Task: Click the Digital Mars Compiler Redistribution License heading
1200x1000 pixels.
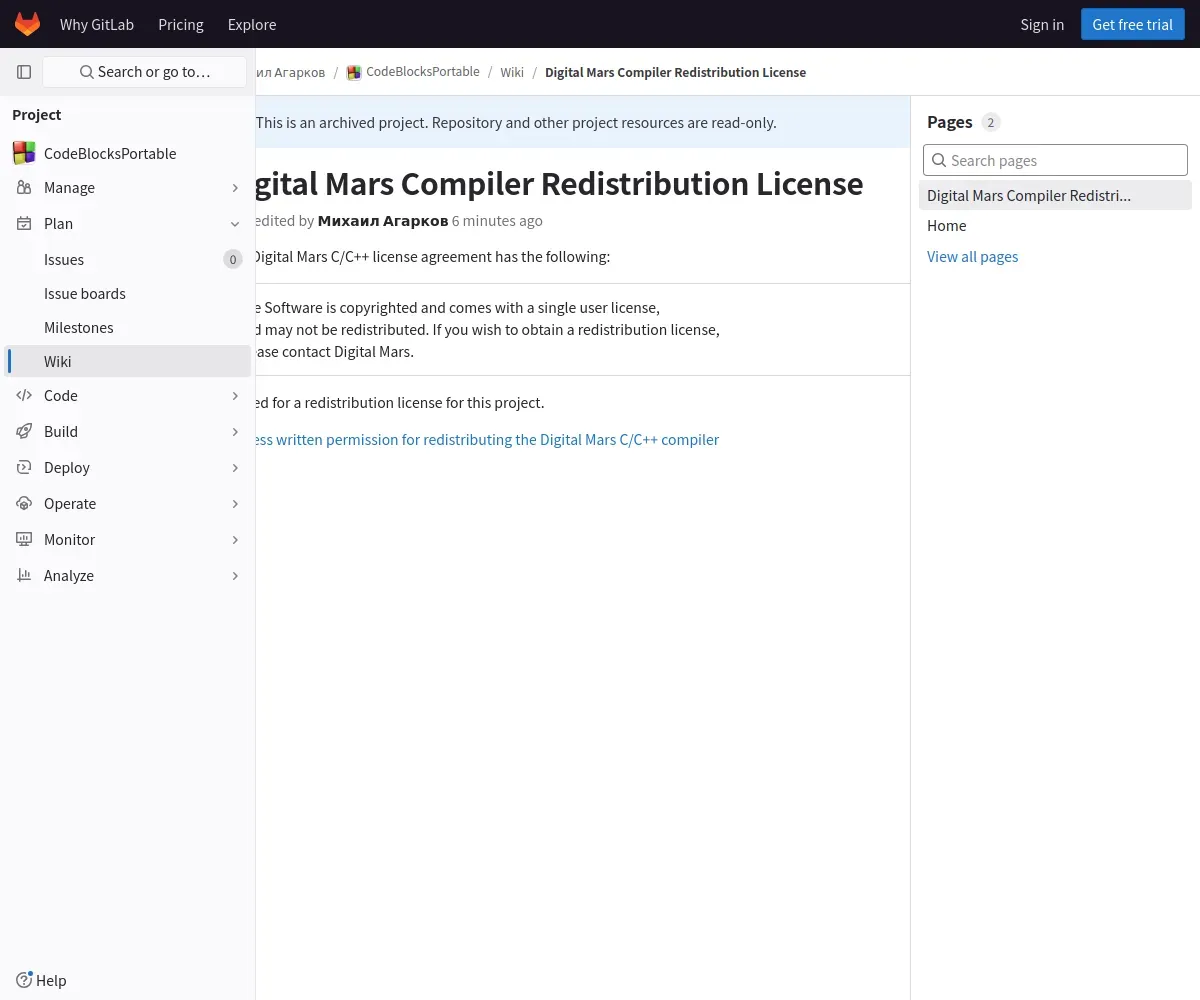Action: 559,183
